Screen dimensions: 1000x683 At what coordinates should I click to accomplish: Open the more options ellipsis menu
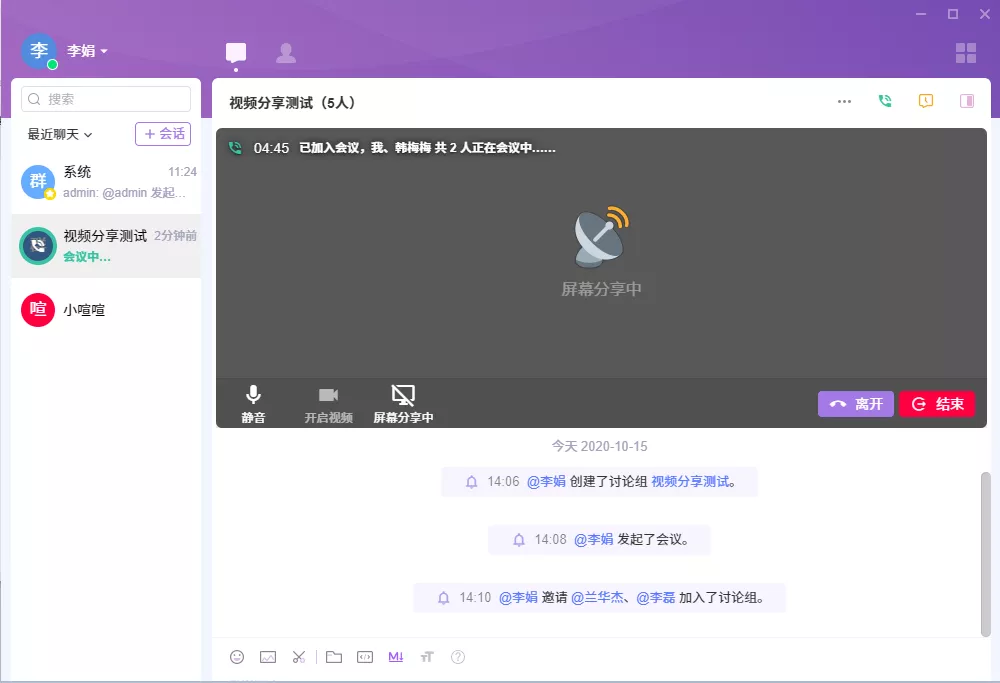tap(845, 101)
